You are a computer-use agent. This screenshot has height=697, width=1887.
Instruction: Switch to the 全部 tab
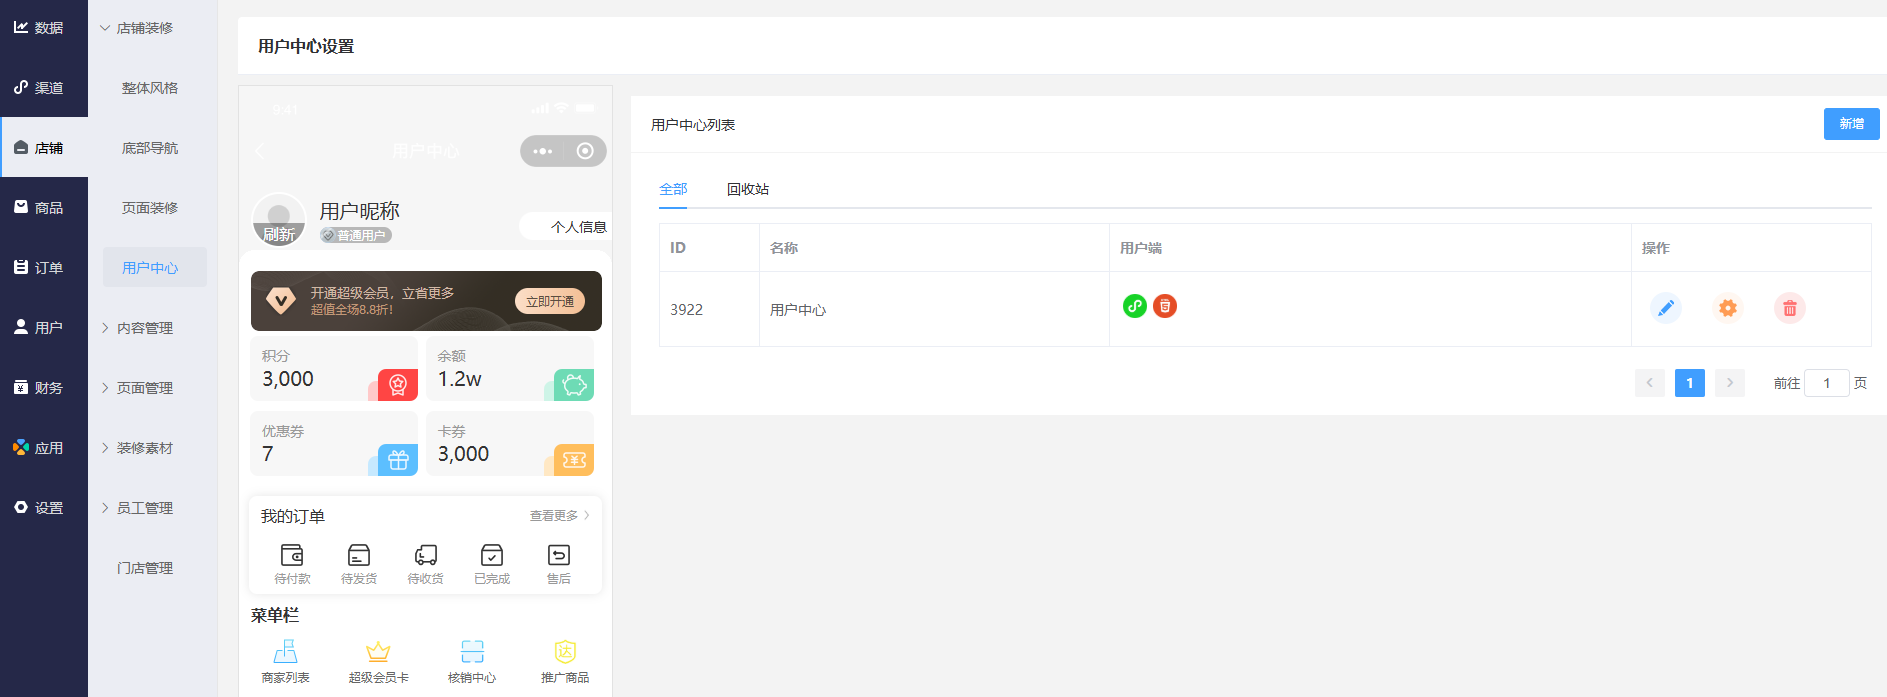coord(673,189)
